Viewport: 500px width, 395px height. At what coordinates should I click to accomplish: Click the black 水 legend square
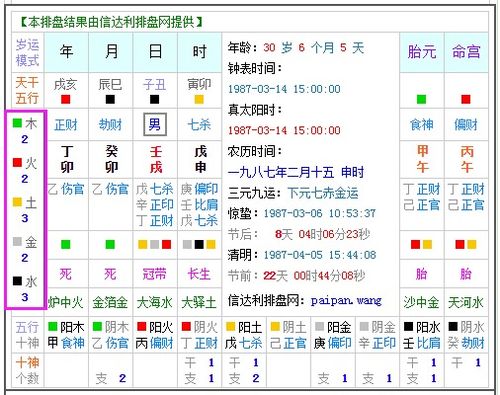coord(17,281)
